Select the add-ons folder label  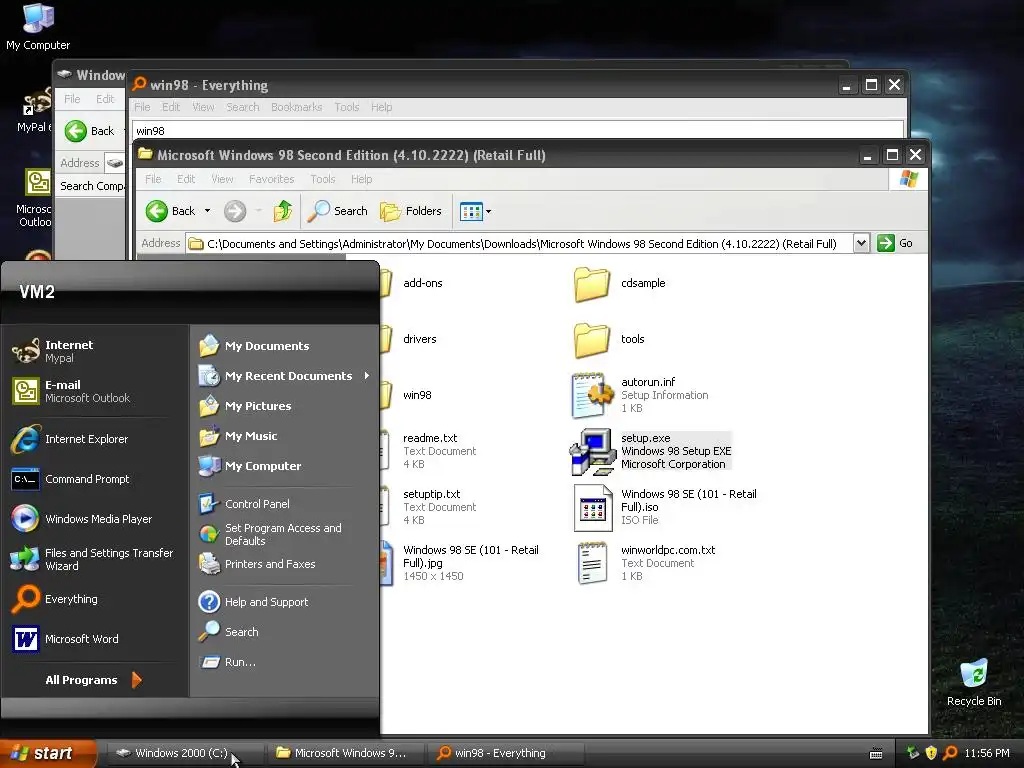(x=423, y=283)
